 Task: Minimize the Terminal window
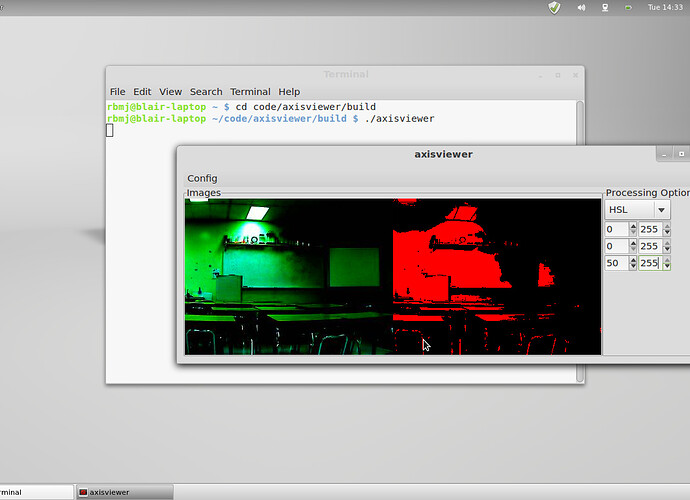pos(540,75)
